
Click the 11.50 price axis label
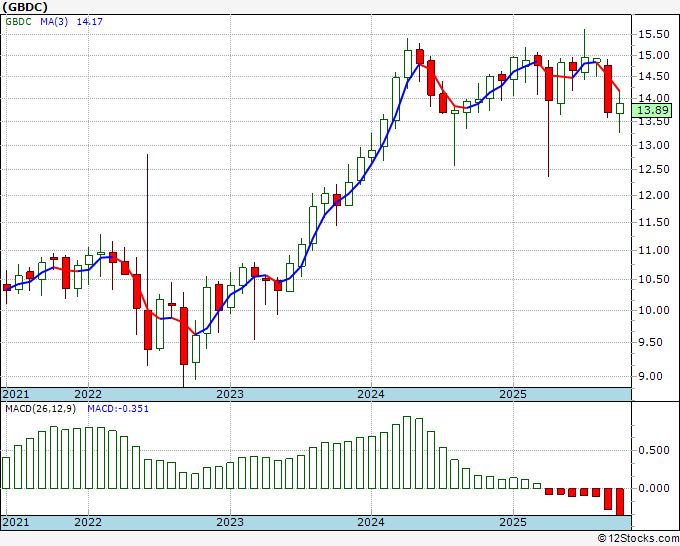(654, 222)
